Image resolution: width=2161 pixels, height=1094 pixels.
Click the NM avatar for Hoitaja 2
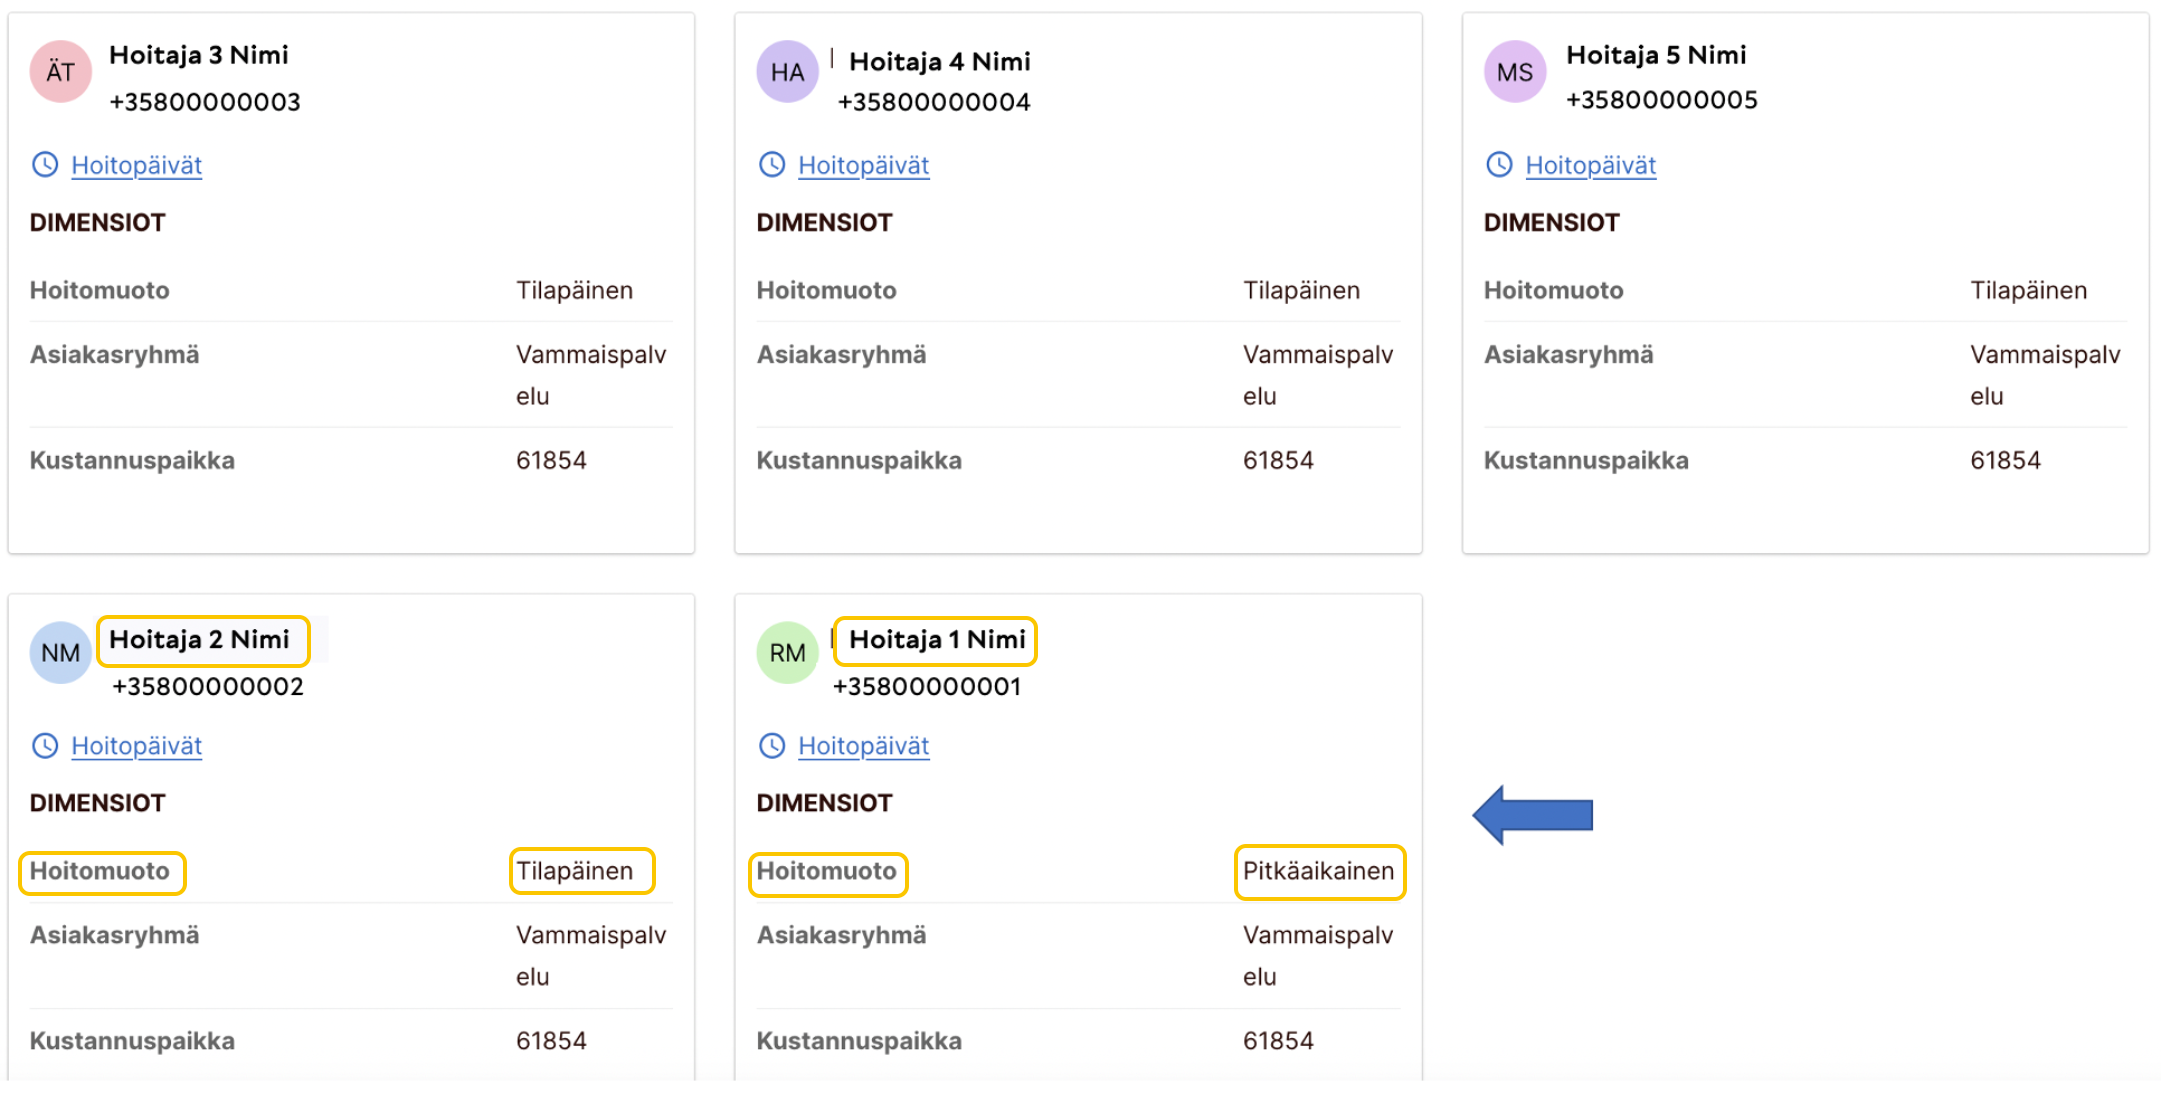pyautogui.click(x=61, y=653)
